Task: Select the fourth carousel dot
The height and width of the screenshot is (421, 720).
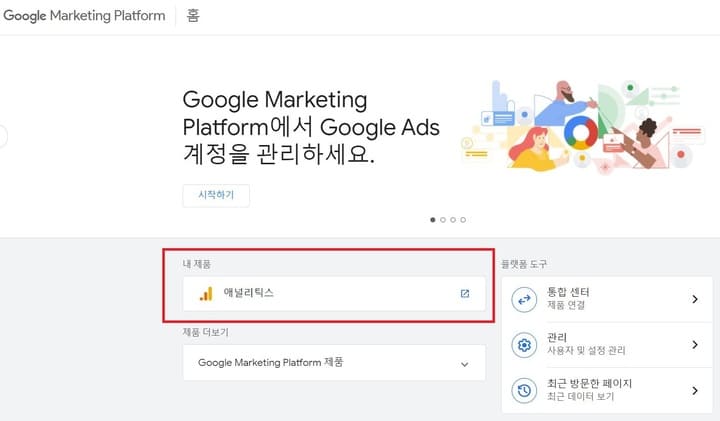Action: pyautogui.click(x=463, y=220)
